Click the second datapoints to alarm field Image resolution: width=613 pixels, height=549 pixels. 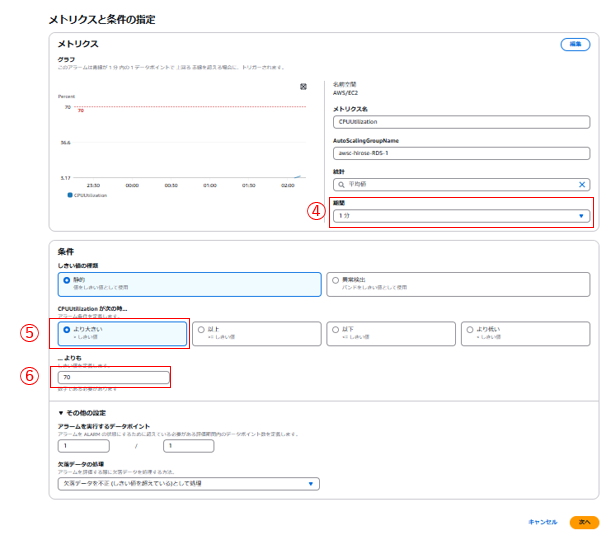click(188, 446)
